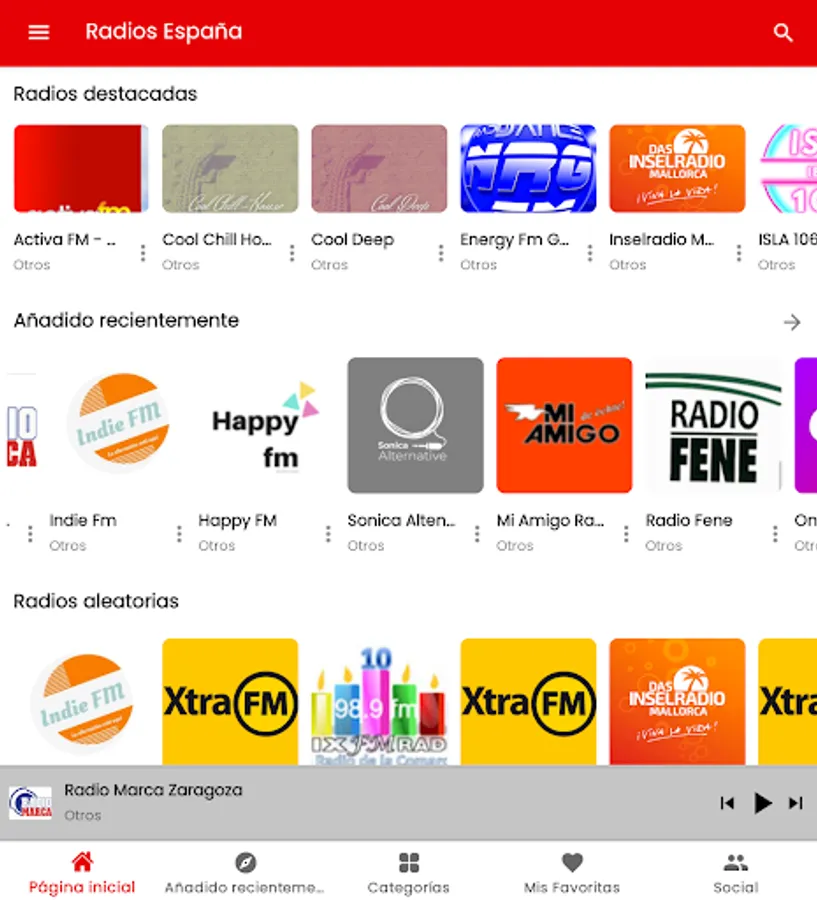Switch to Mis Favoritas tab

pyautogui.click(x=572, y=872)
